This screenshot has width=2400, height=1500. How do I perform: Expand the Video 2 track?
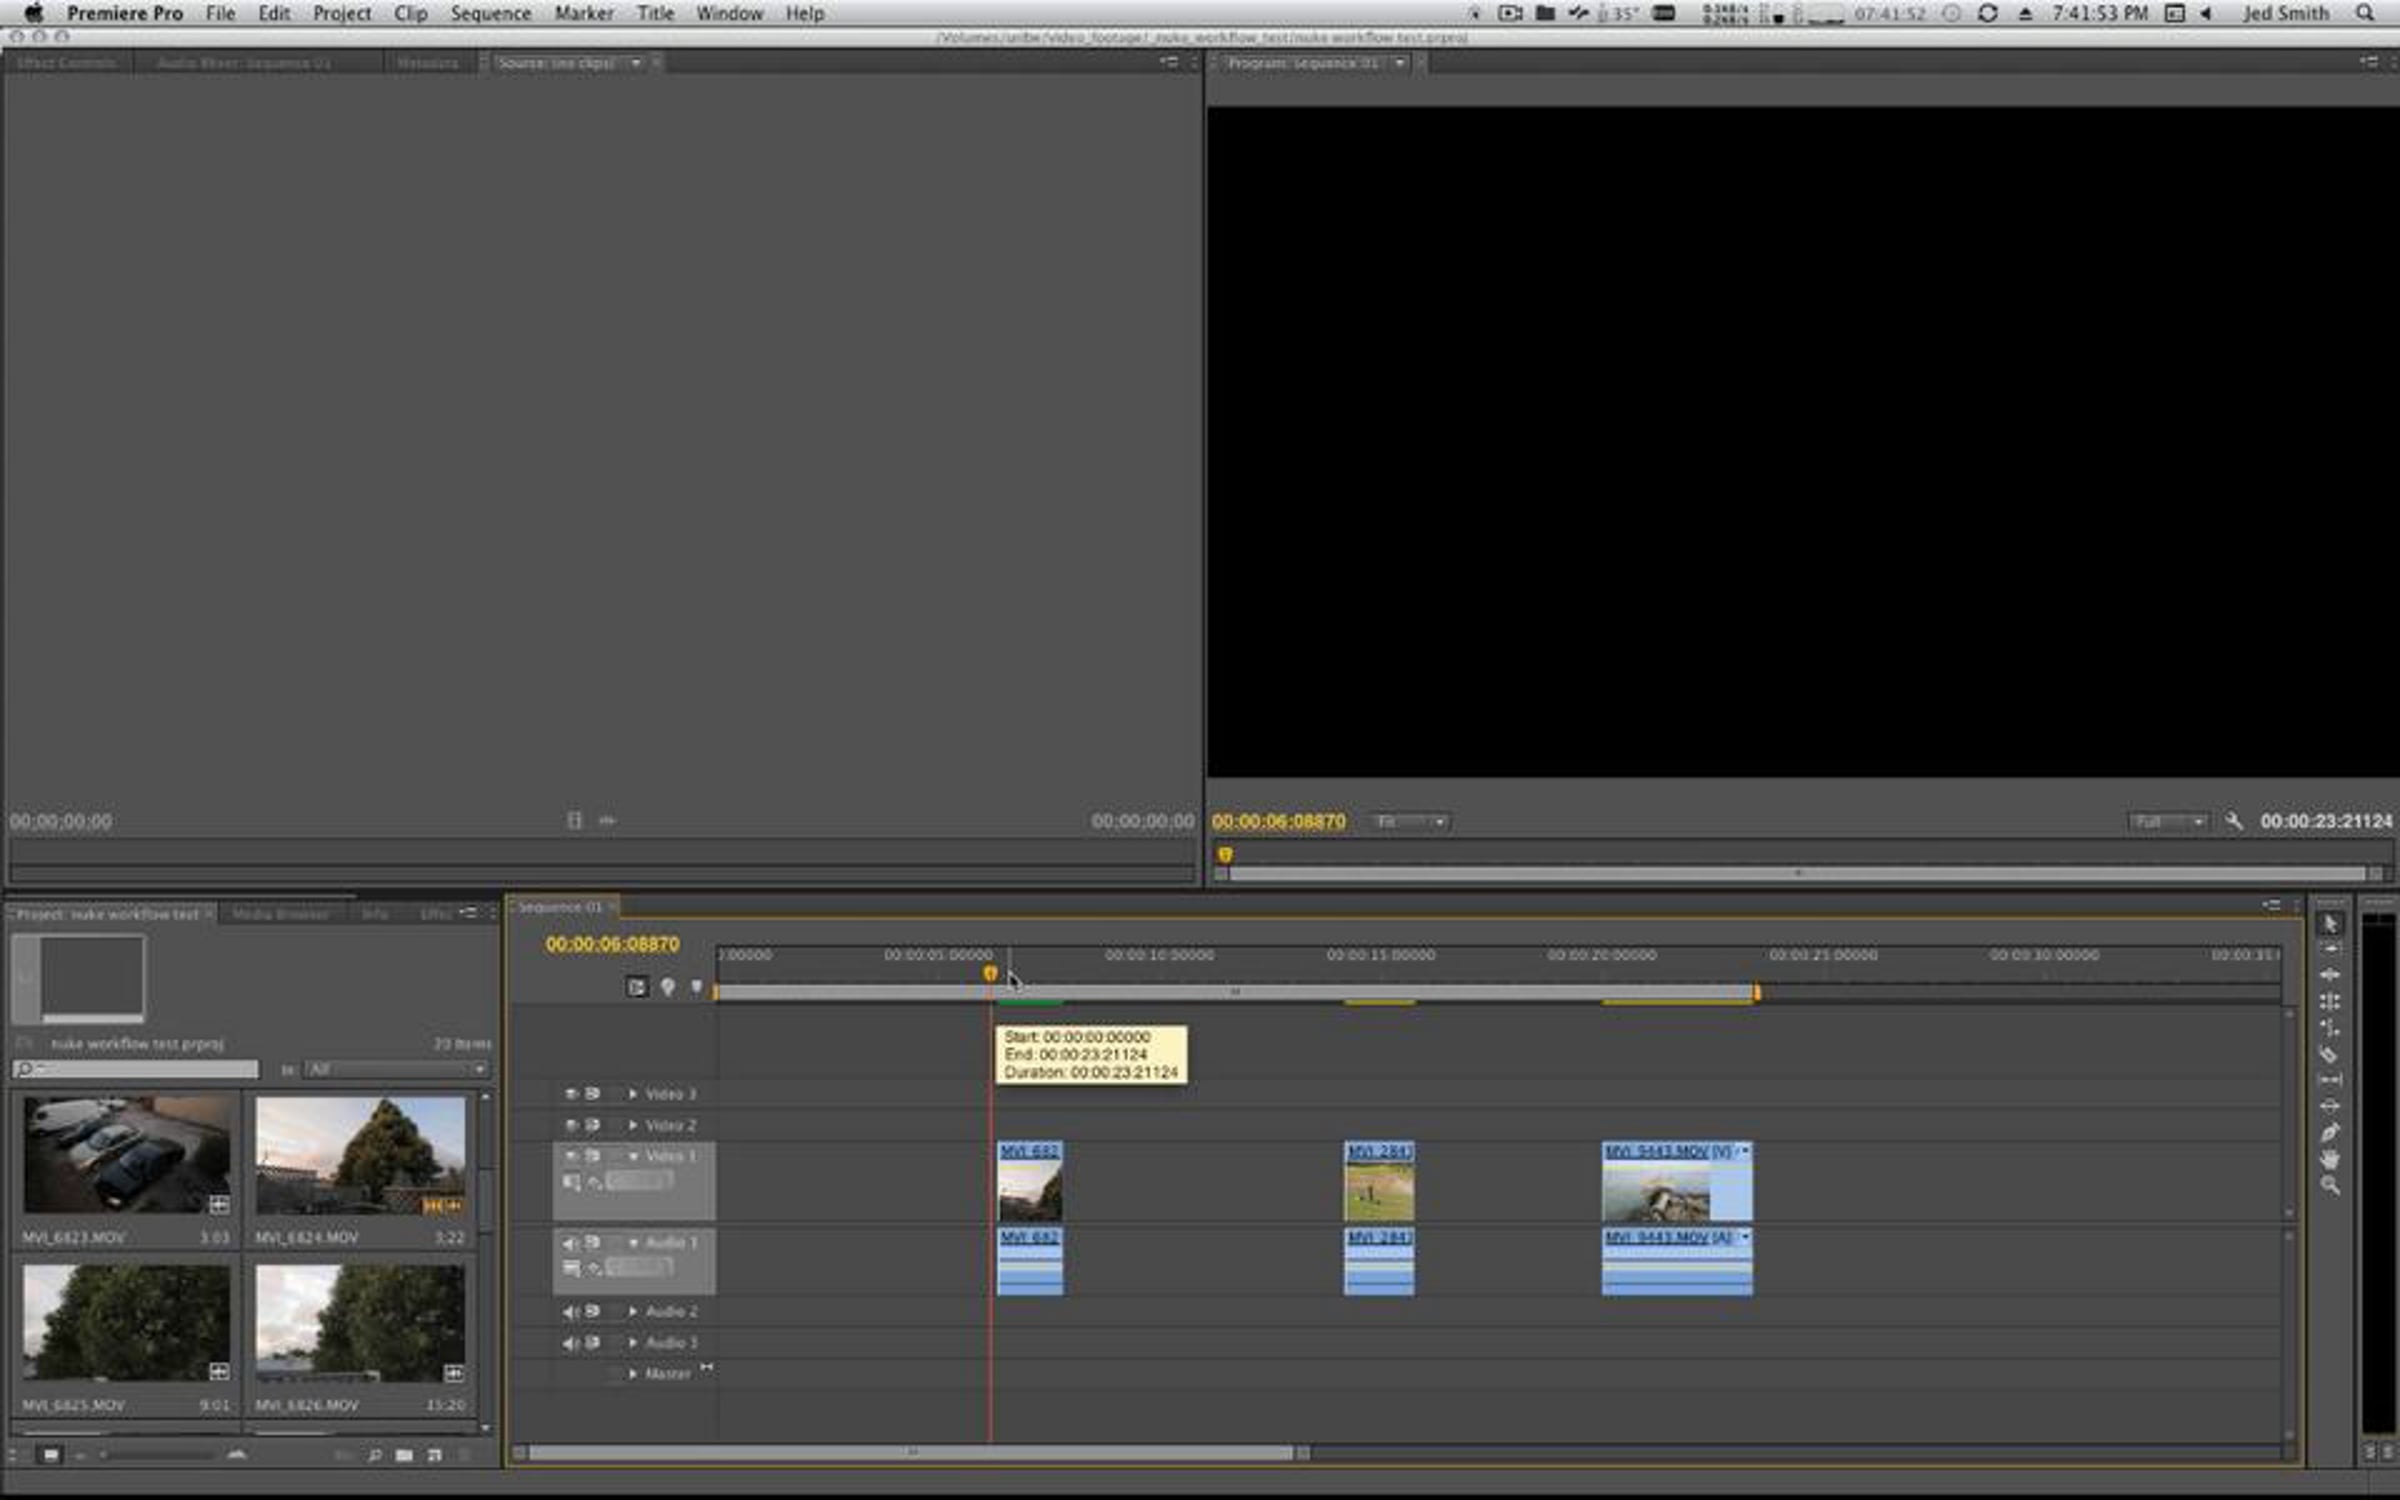tap(632, 1125)
